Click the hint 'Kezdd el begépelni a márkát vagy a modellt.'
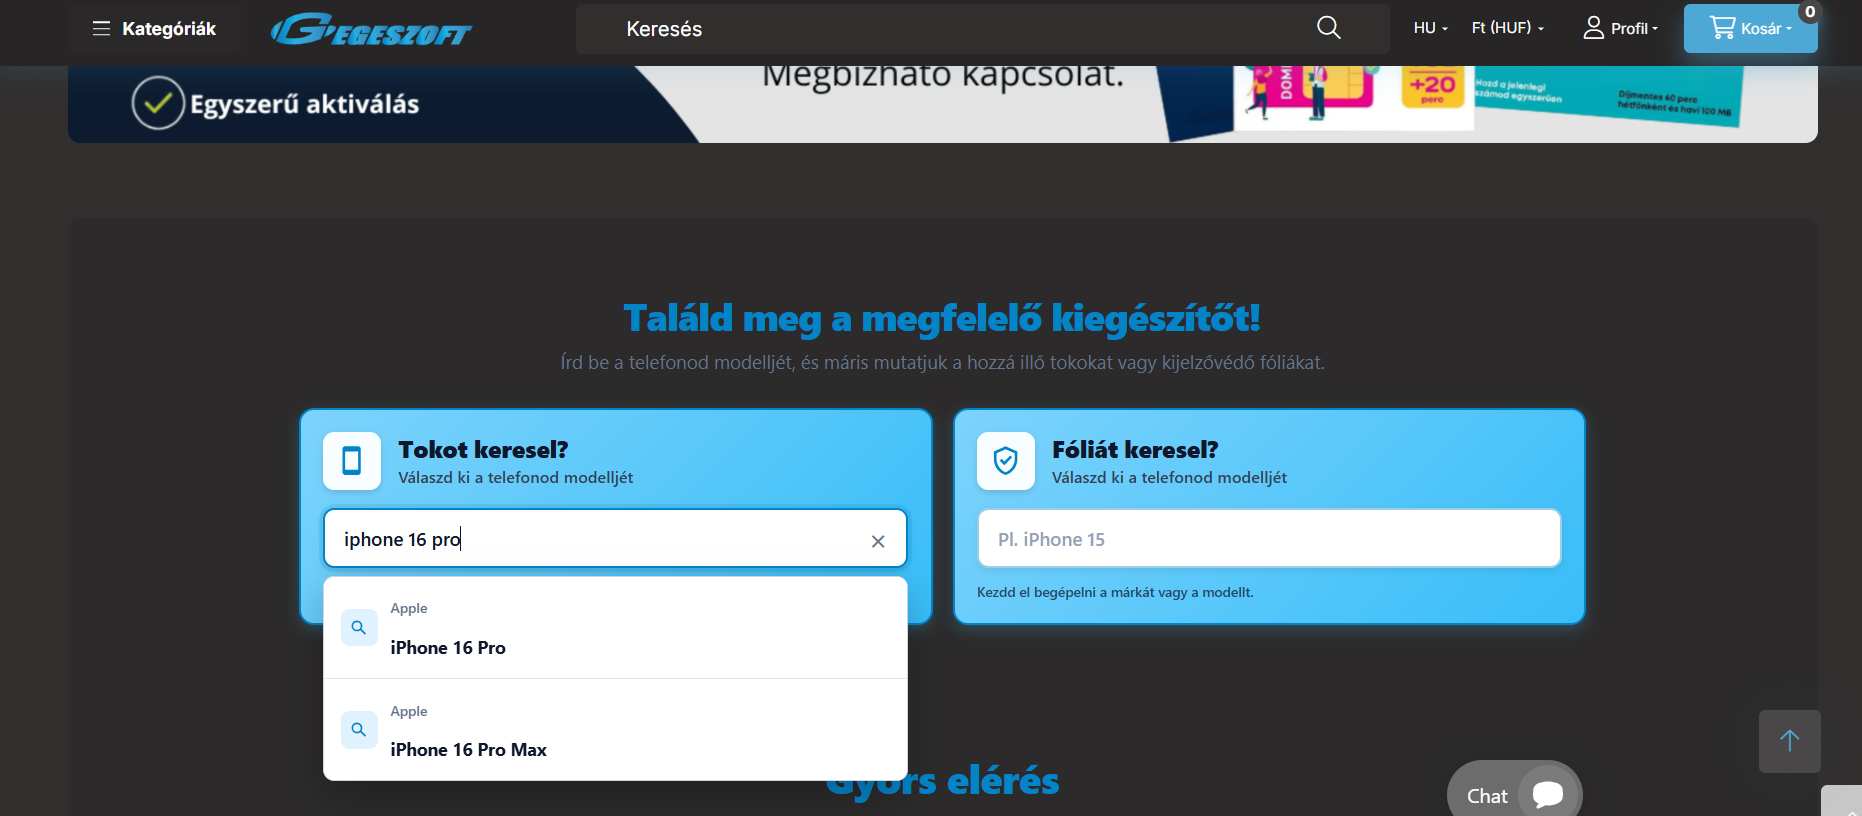The height and width of the screenshot is (816, 1862). 1115,592
